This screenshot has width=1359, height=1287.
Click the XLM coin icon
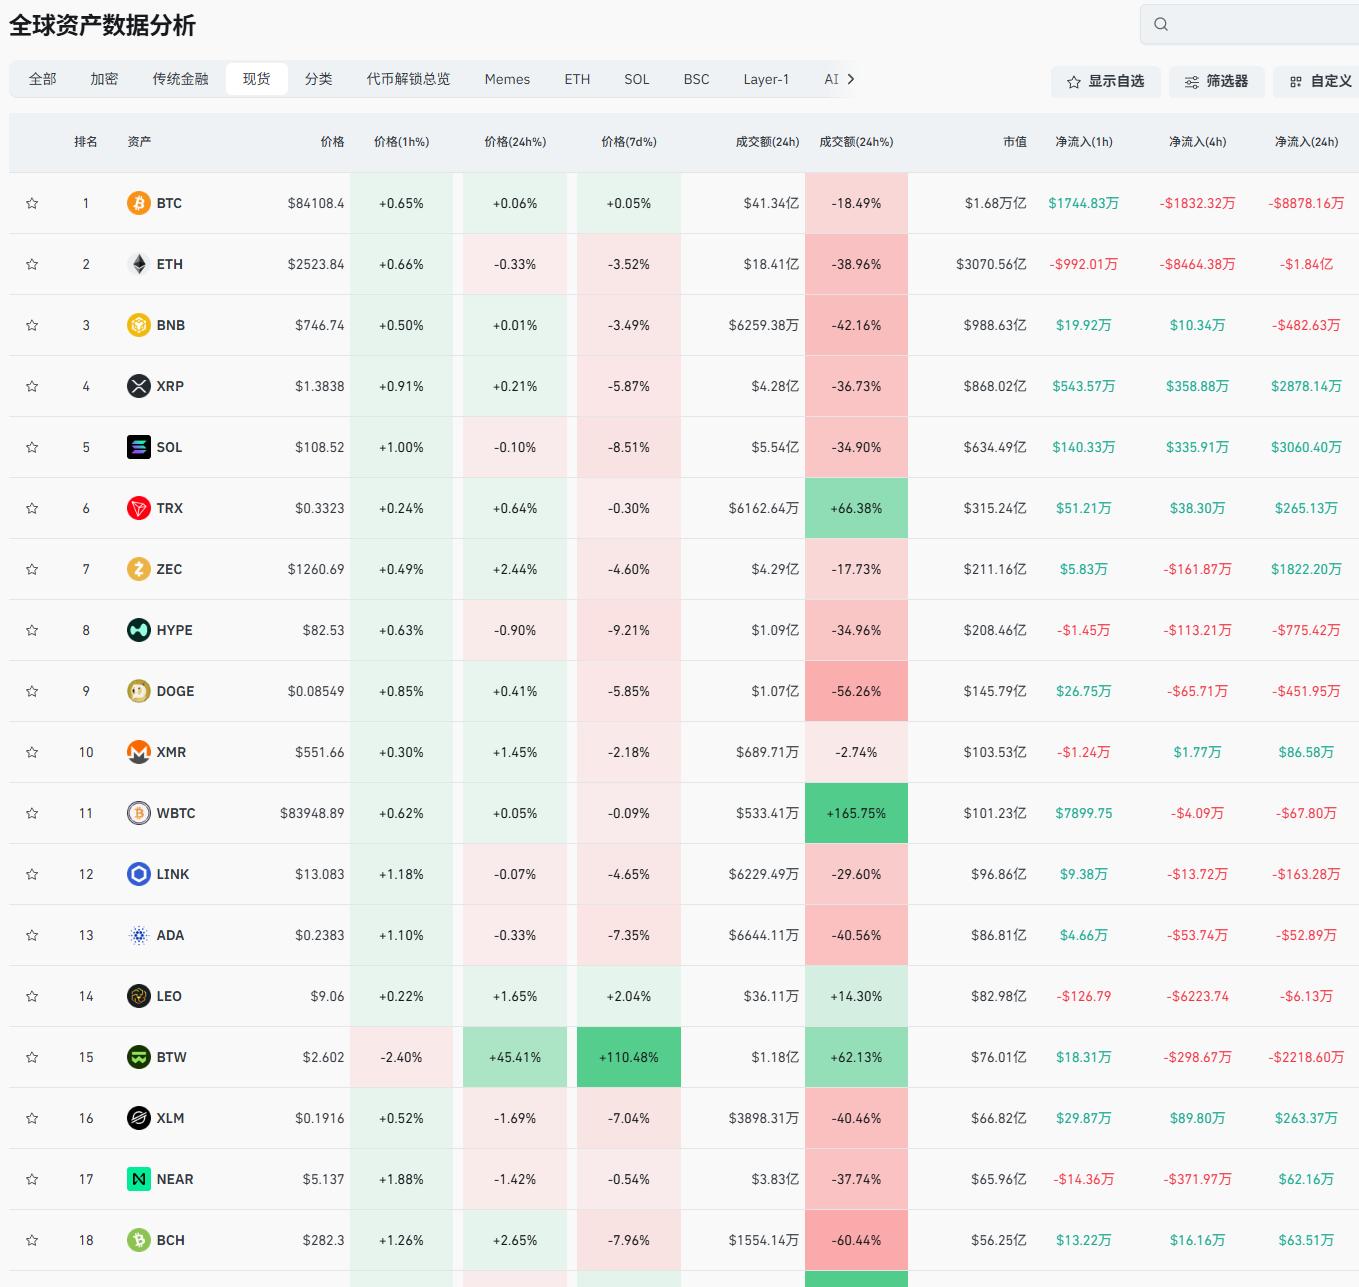pos(139,1118)
